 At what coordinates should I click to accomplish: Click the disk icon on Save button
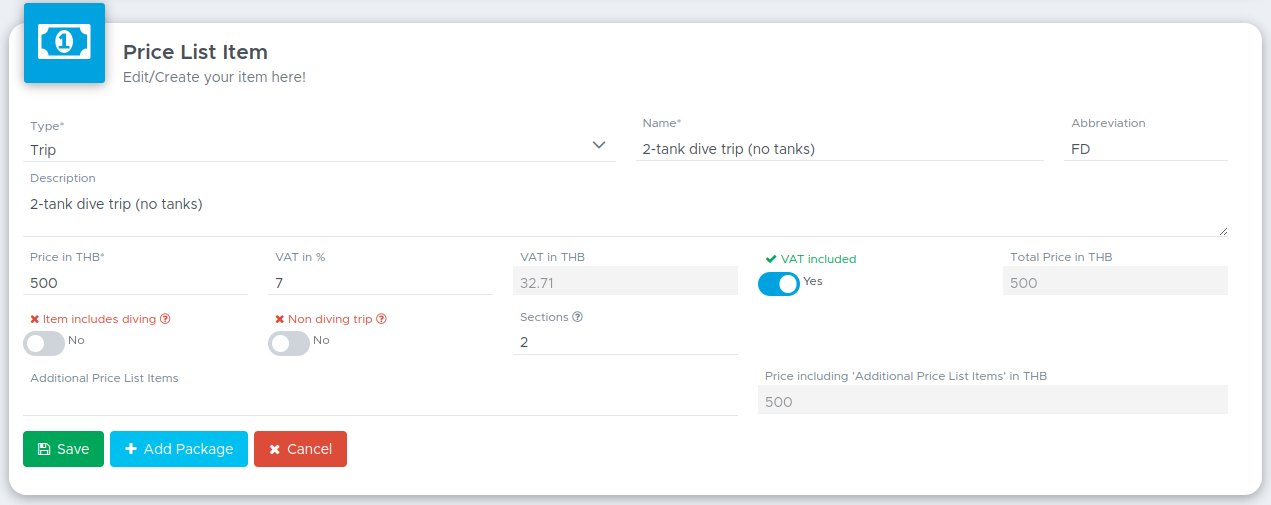(43, 449)
